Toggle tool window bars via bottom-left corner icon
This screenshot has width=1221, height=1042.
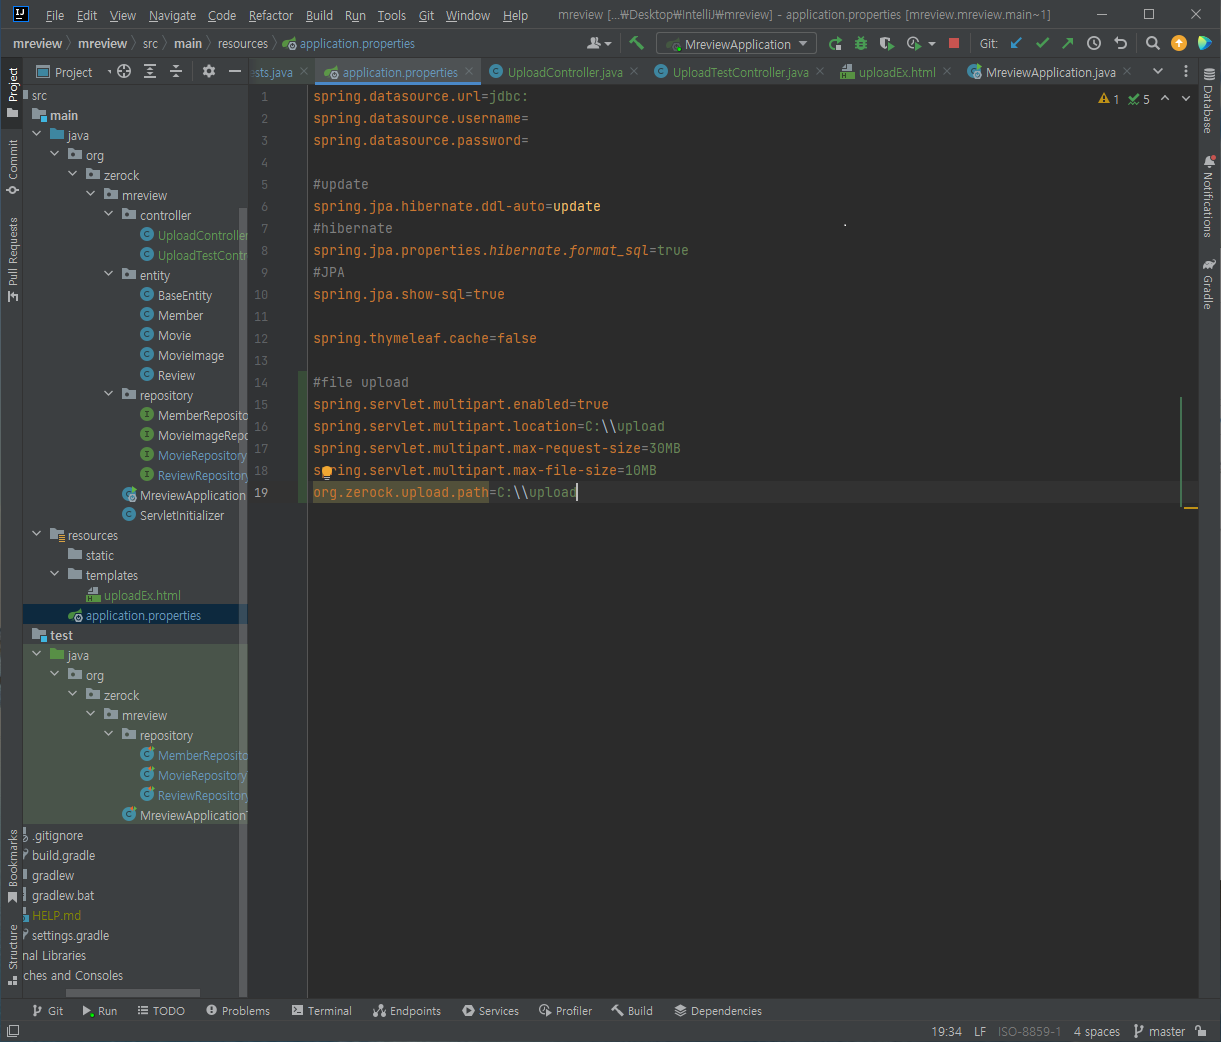point(13,1031)
